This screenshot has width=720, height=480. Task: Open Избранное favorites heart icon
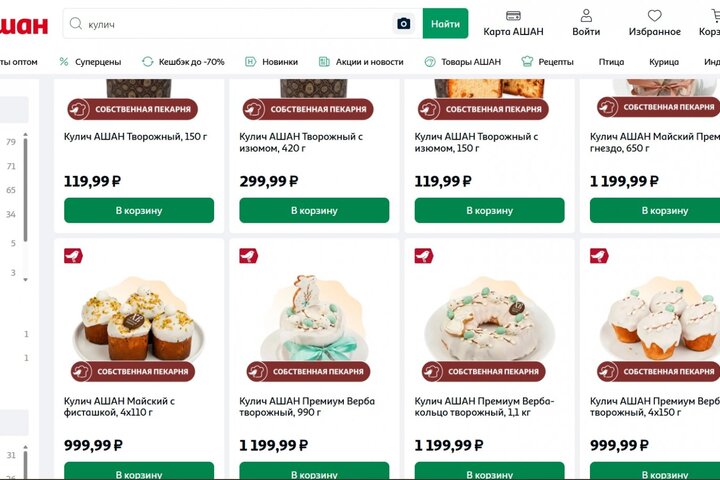[x=655, y=16]
